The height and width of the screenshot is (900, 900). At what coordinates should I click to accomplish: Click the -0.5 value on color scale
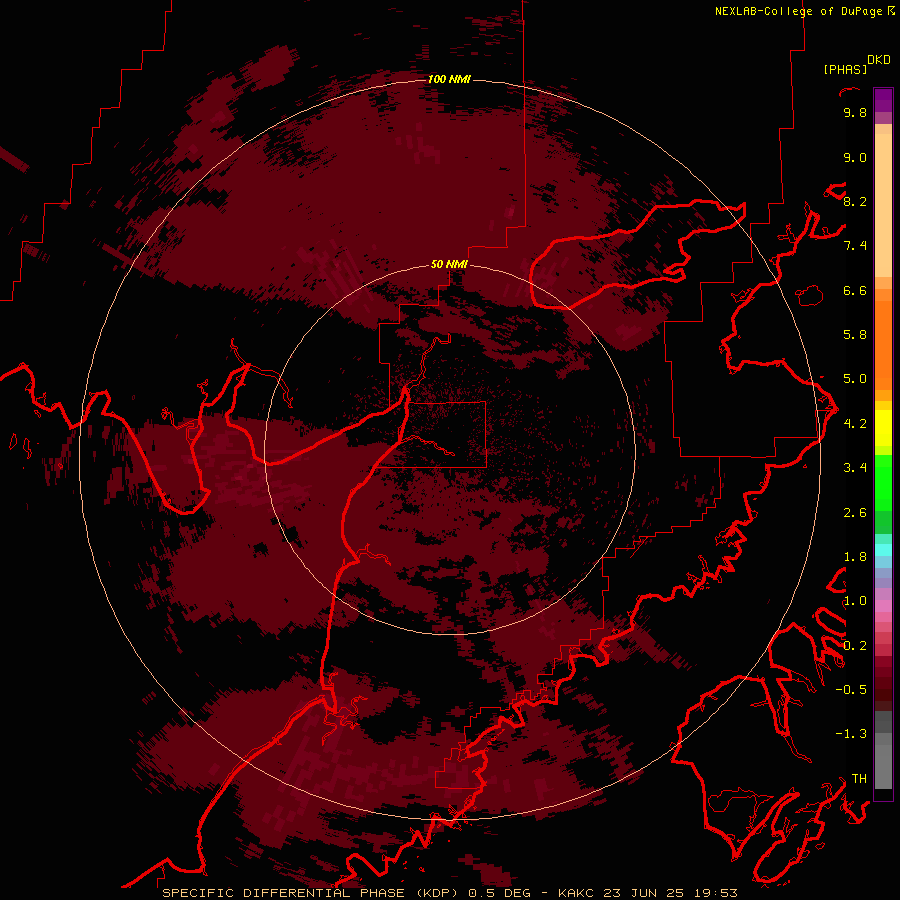[x=851, y=690]
